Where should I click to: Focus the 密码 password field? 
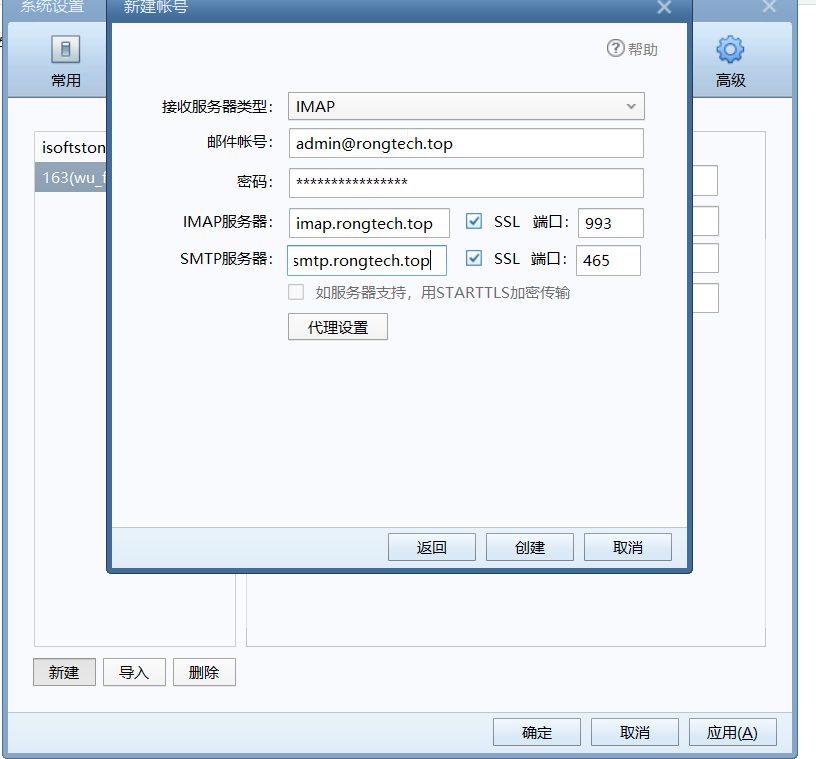pyautogui.click(x=466, y=183)
